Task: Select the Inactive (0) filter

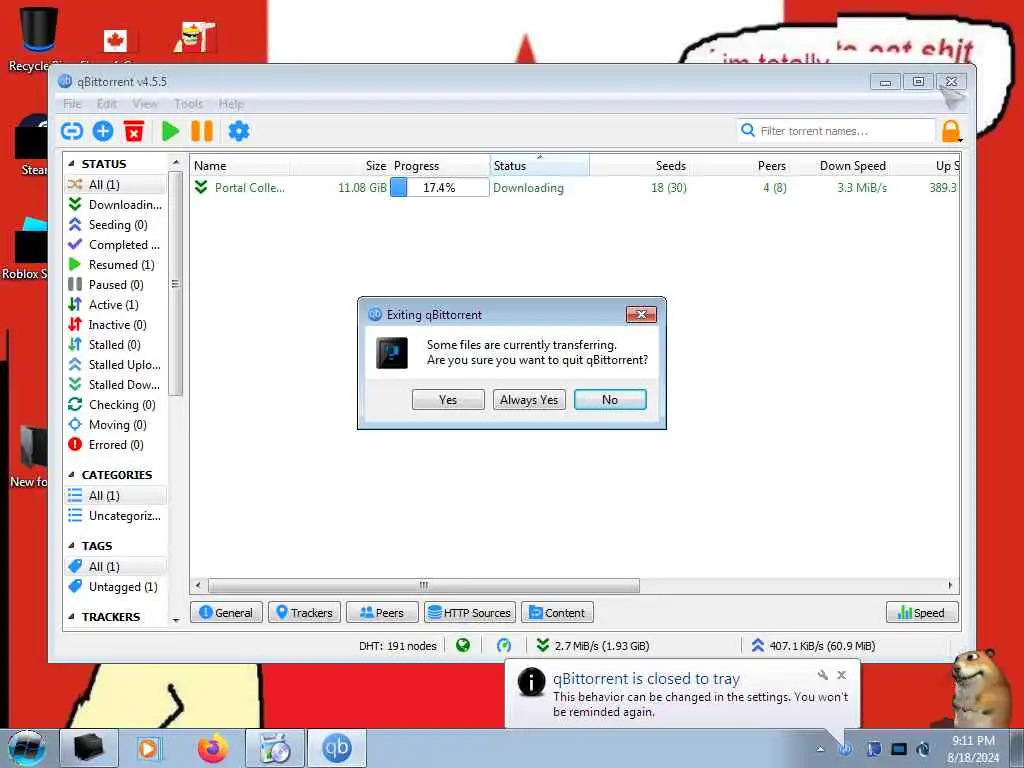Action: pyautogui.click(x=116, y=325)
